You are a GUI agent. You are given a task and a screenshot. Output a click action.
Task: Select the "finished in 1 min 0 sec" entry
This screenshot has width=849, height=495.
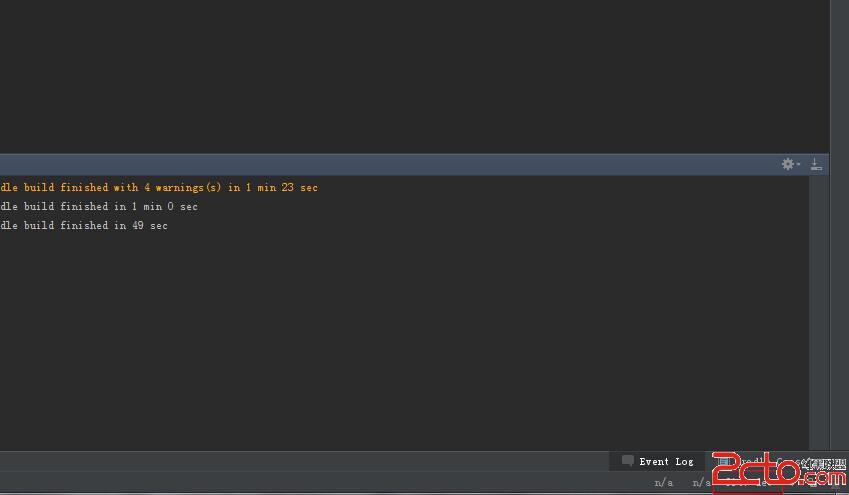click(100, 207)
